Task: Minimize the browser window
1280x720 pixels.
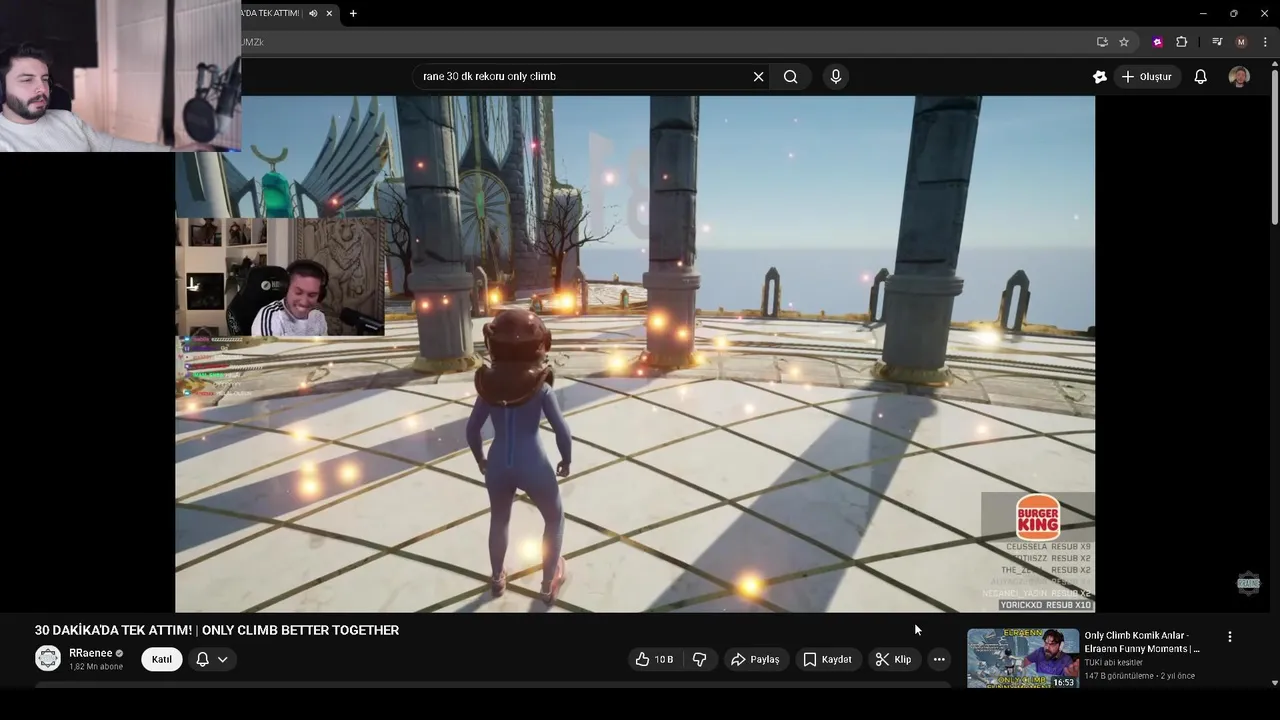Action: [x=1202, y=13]
